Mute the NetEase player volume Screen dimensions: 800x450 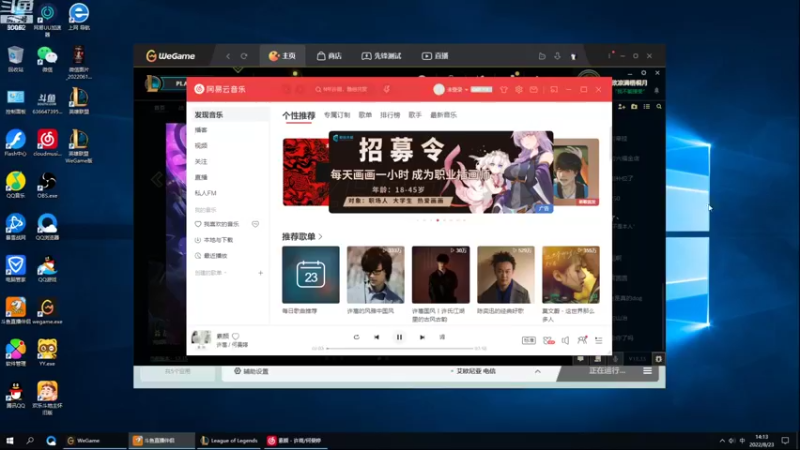click(565, 340)
